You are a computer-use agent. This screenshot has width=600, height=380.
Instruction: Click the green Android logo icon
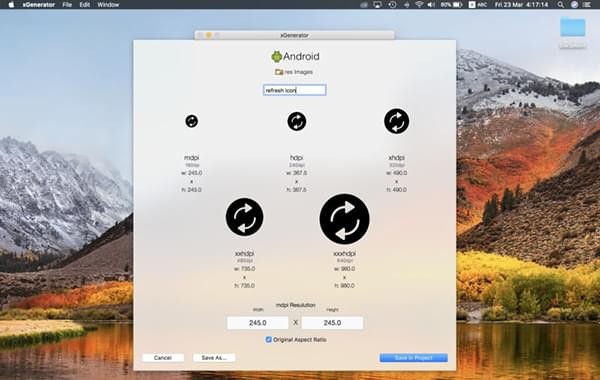(276, 57)
